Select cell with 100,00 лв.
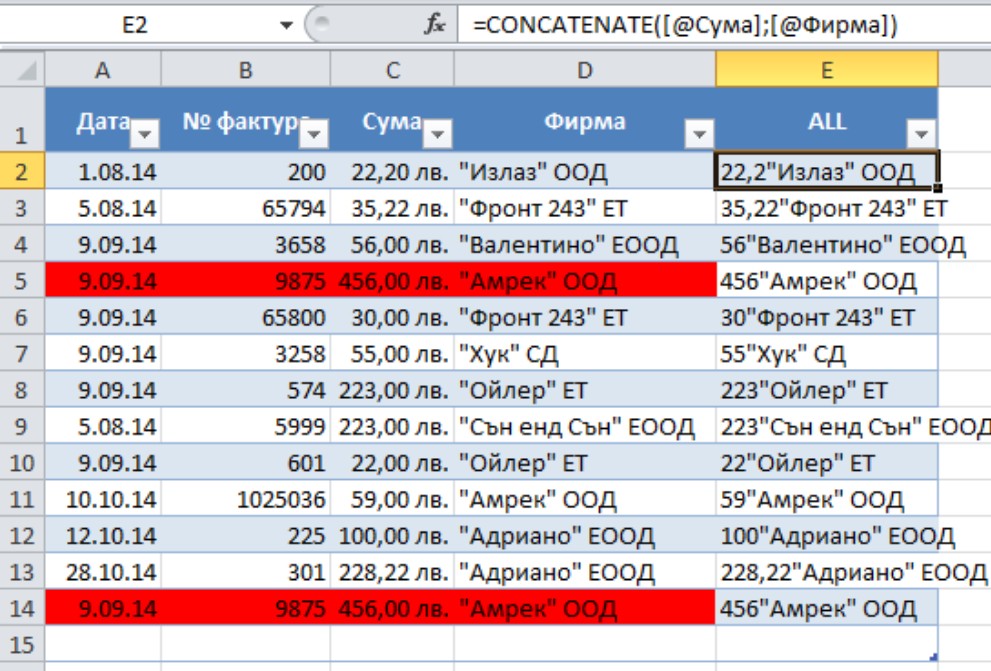Screen dimensions: 991x671 pyautogui.click(x=392, y=536)
